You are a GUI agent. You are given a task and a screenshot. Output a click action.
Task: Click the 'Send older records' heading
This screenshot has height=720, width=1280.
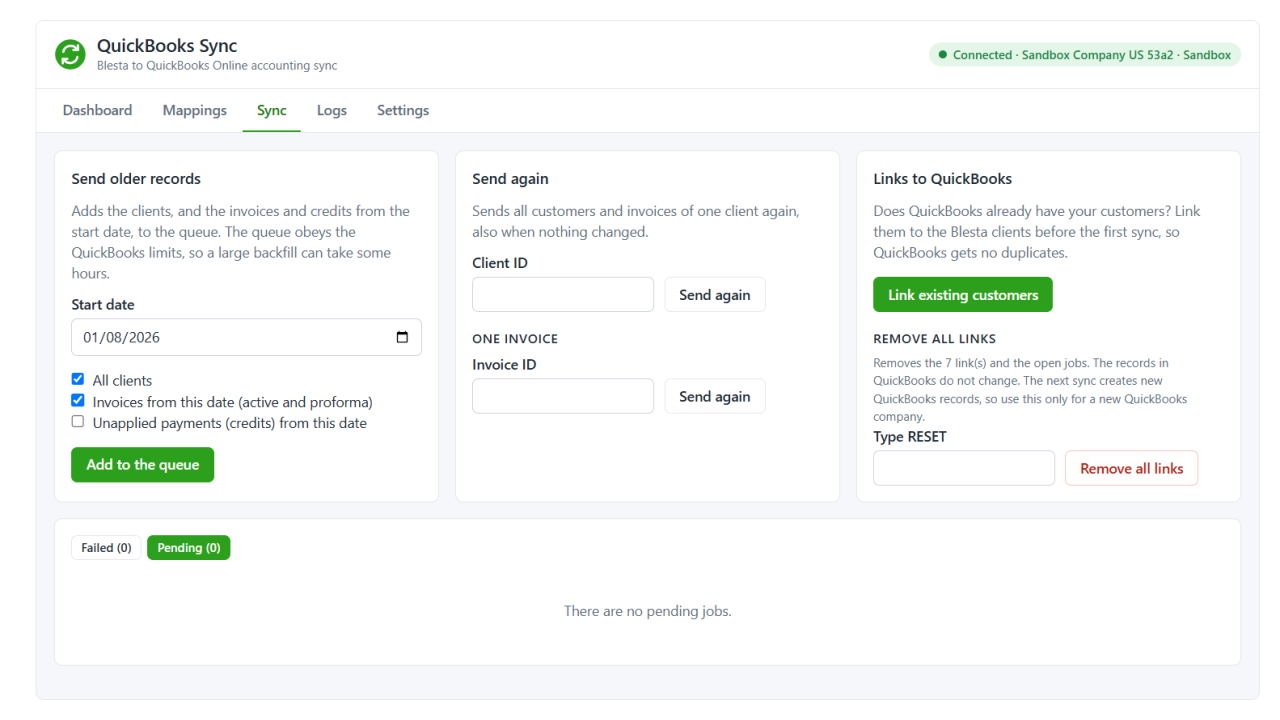click(x=136, y=179)
